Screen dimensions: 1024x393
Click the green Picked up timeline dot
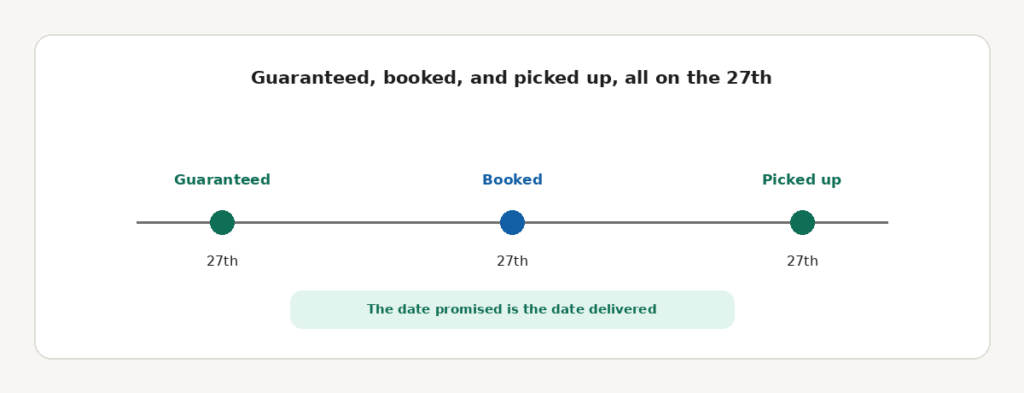802,223
